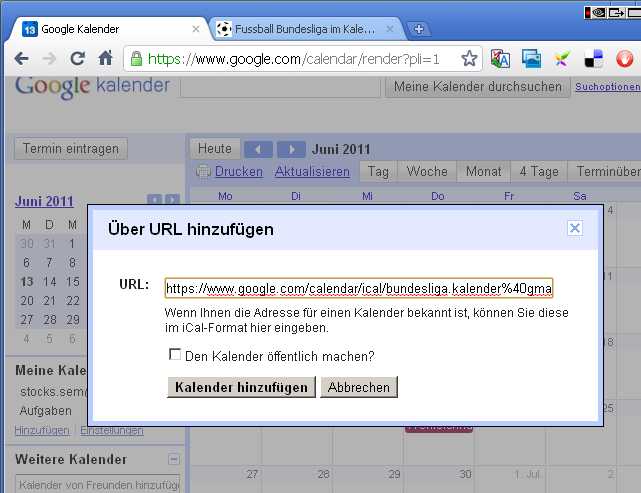Click the Heute button
The width and height of the screenshot is (641, 493).
215,148
